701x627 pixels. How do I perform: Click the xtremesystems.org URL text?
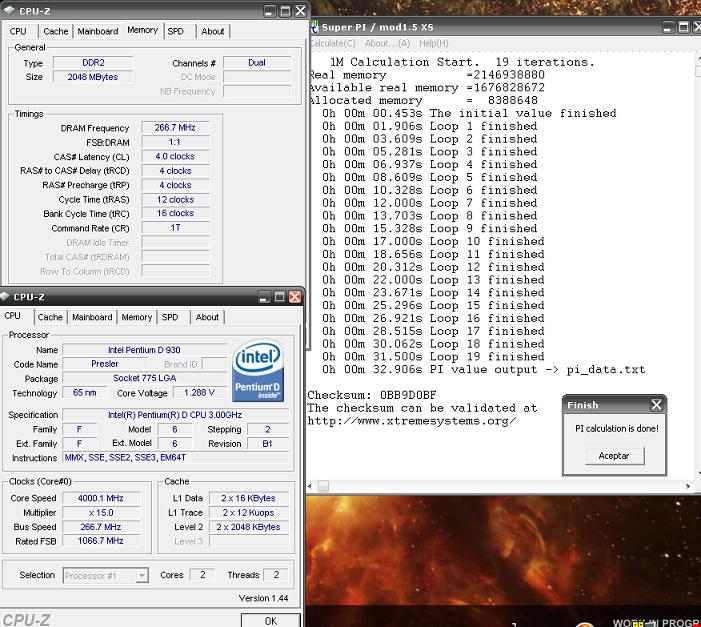(x=412, y=421)
